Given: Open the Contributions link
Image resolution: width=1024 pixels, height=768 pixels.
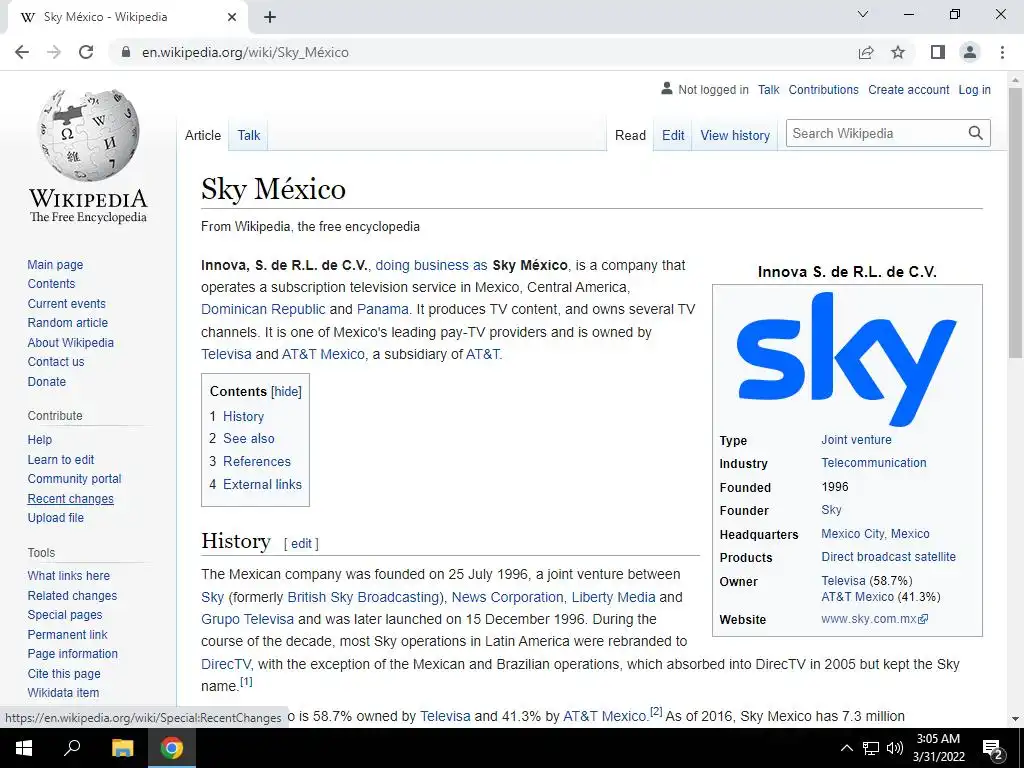Looking at the screenshot, I should pos(824,89).
